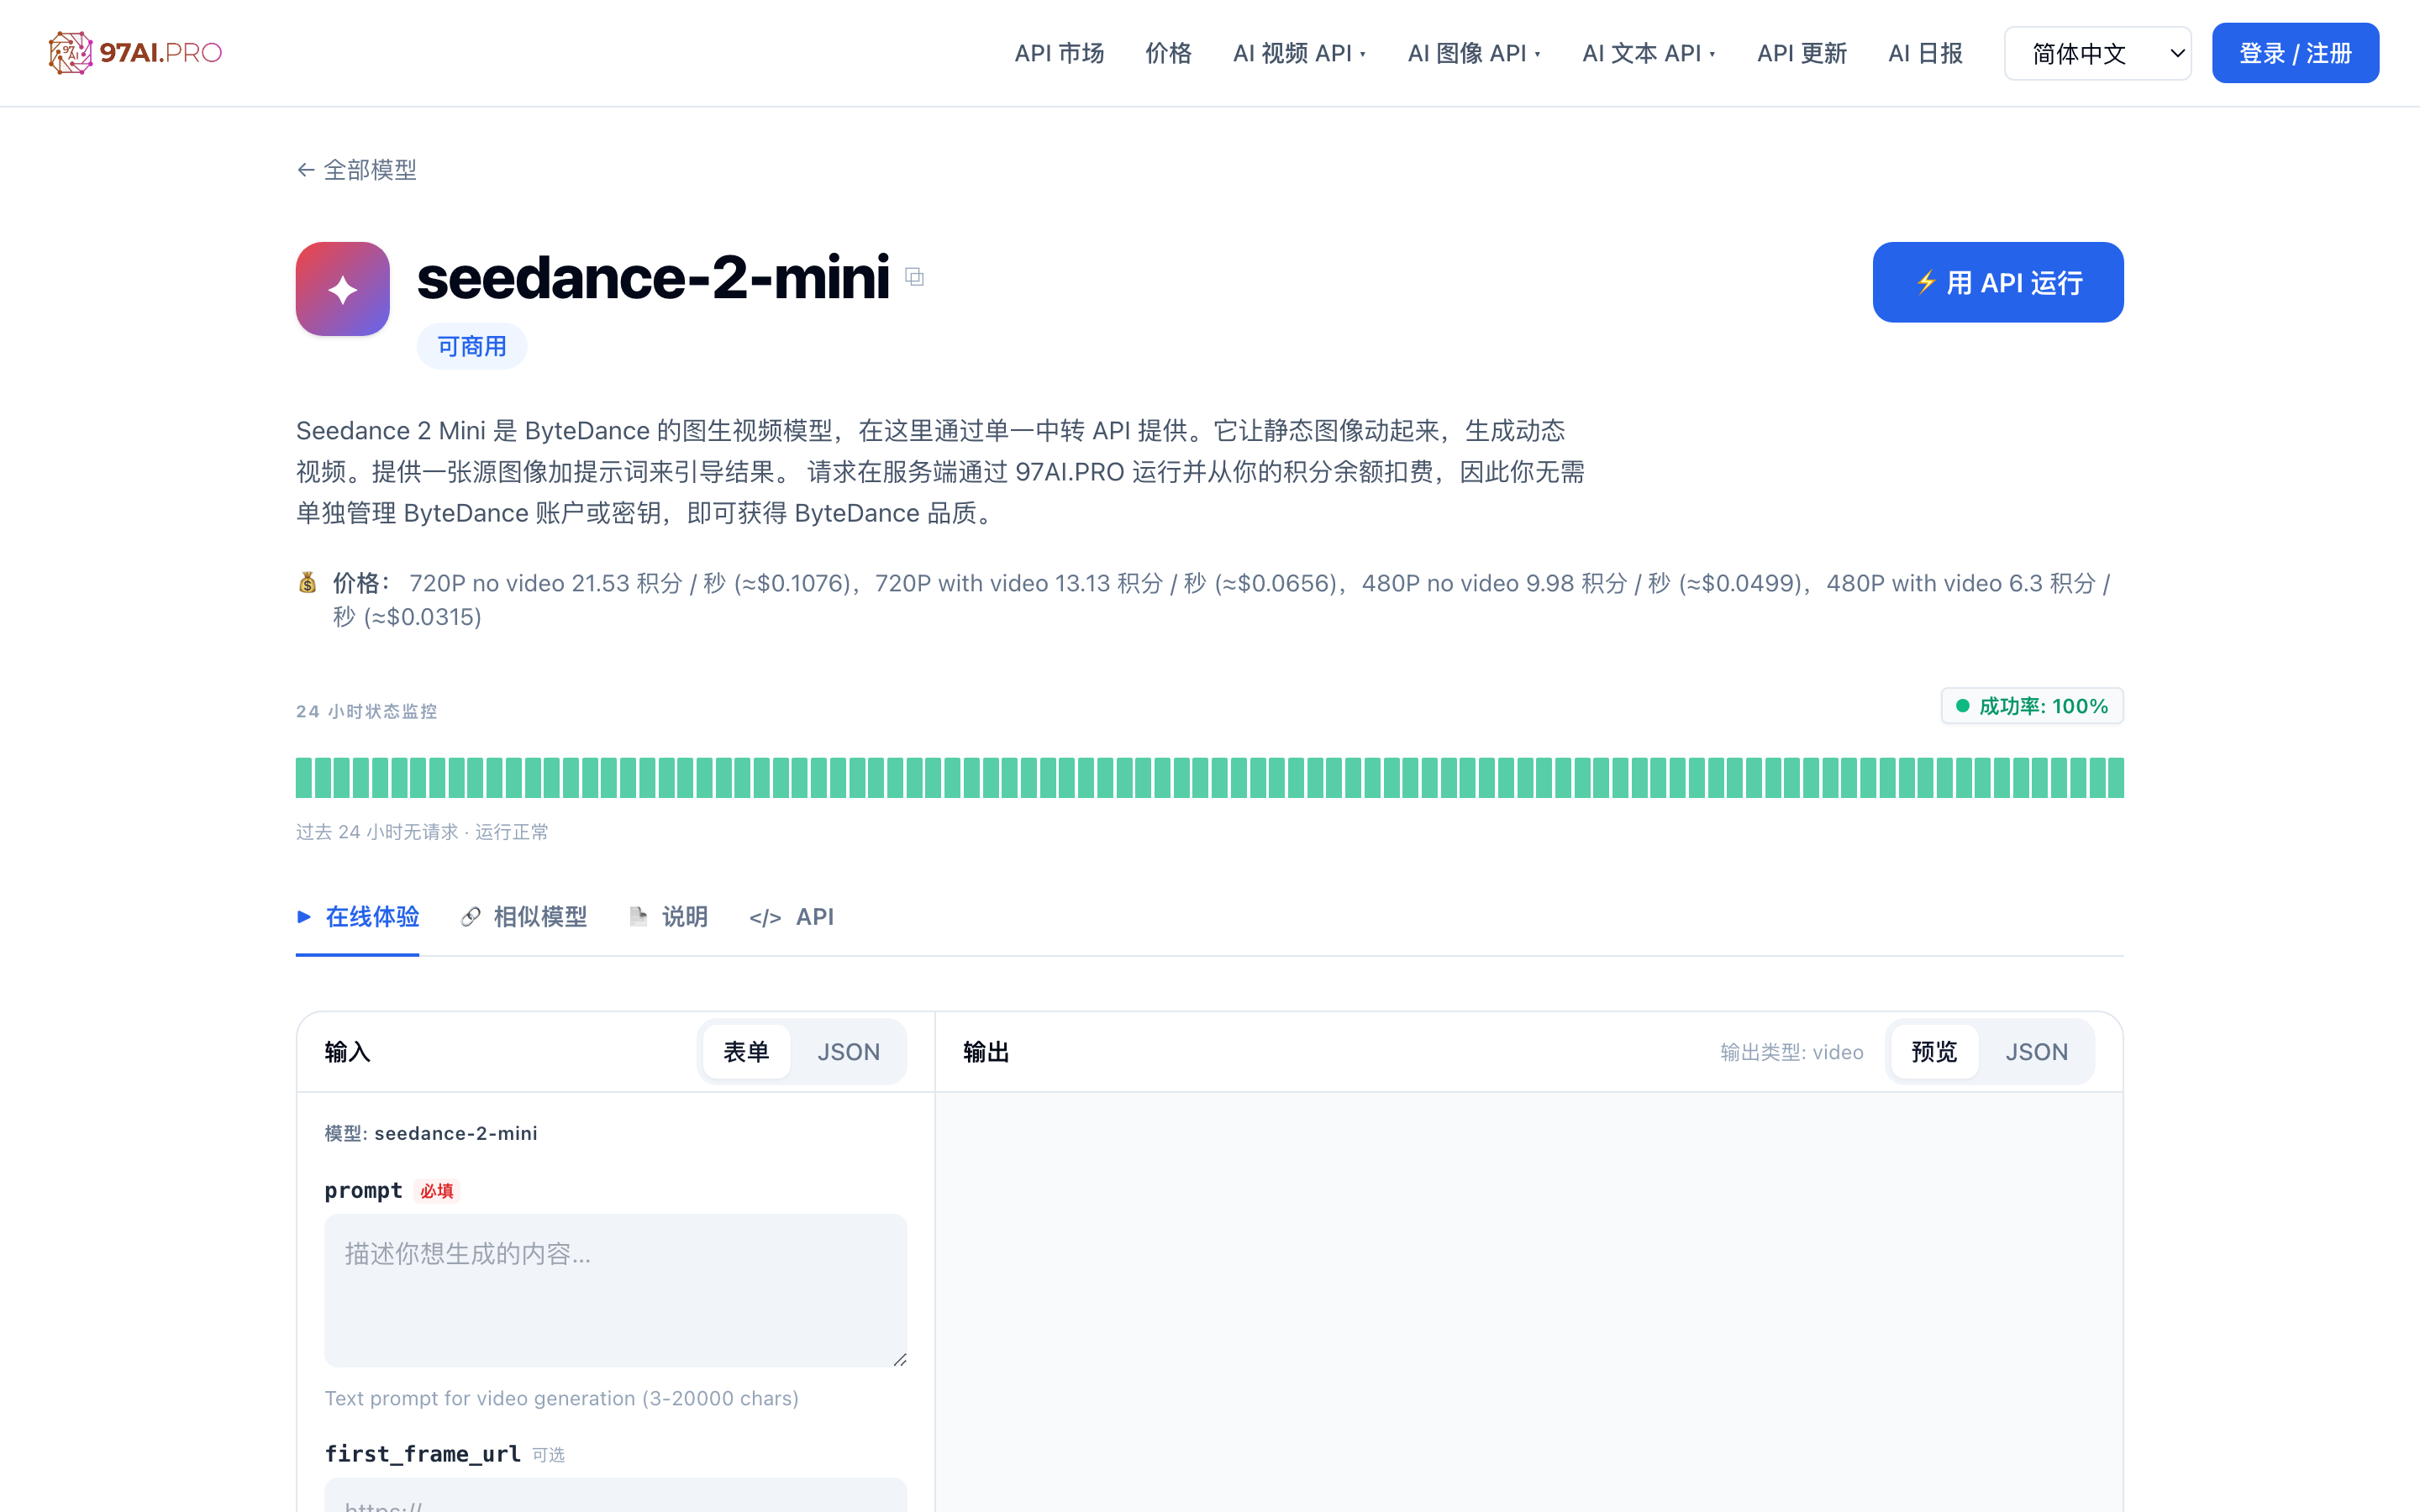Click the 输出类型: video text
This screenshot has width=2420, height=1512.
1791,1052
